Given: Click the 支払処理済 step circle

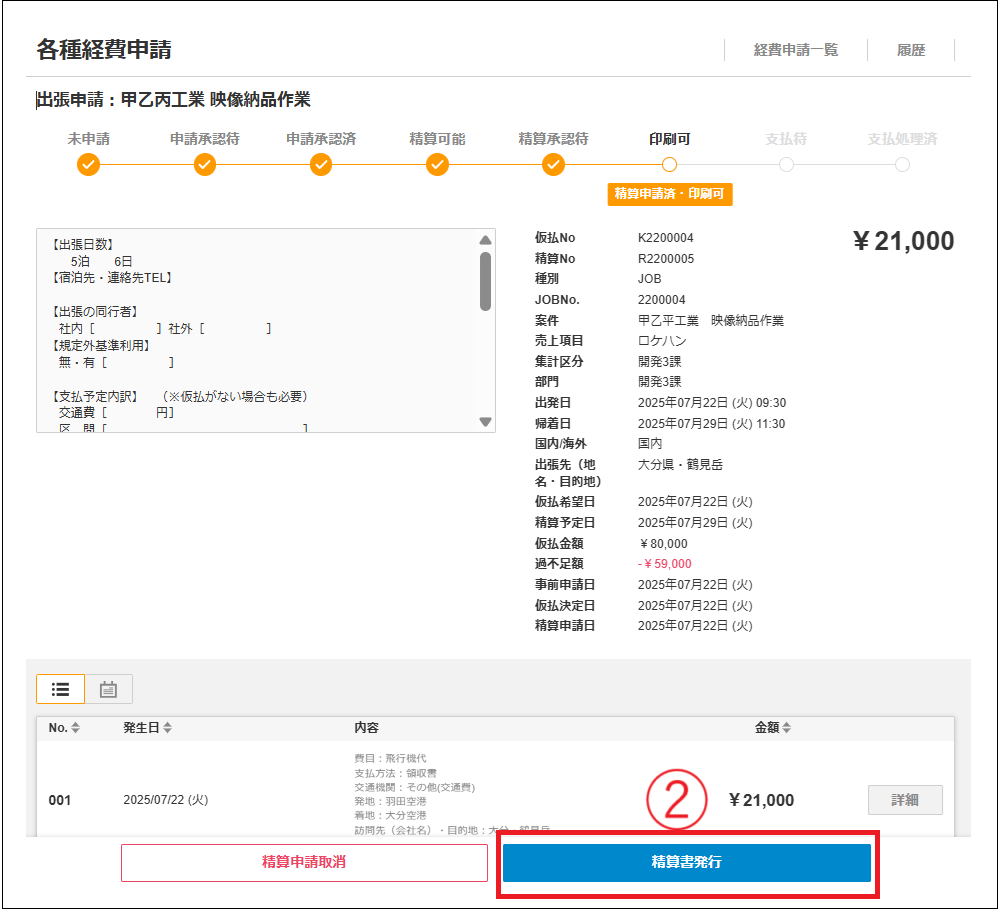Looking at the screenshot, I should pyautogui.click(x=902, y=165).
